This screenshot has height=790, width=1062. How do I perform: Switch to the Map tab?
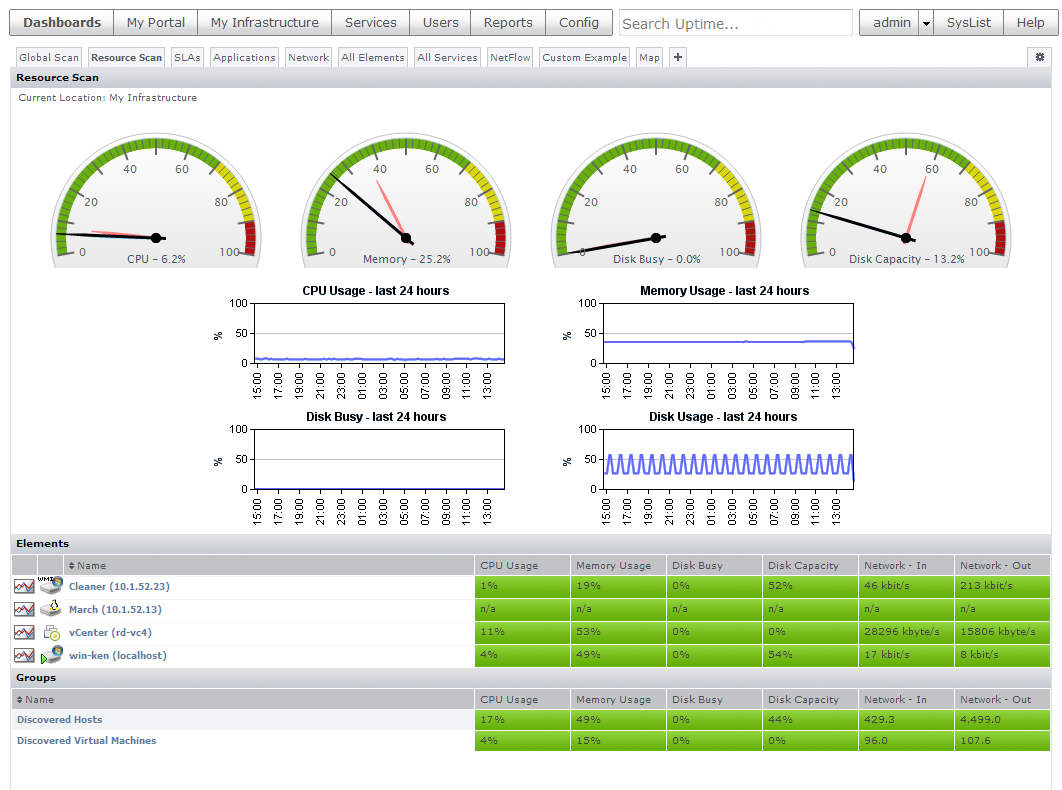[x=649, y=58]
